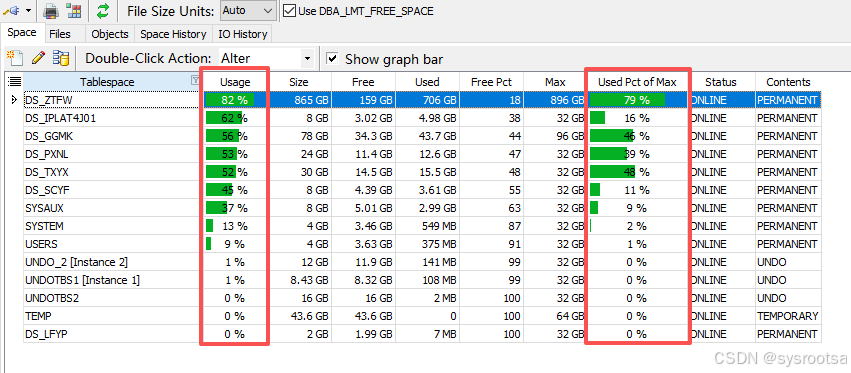This screenshot has width=851, height=373.
Task: Sort by the Status column header
Action: coord(721,82)
